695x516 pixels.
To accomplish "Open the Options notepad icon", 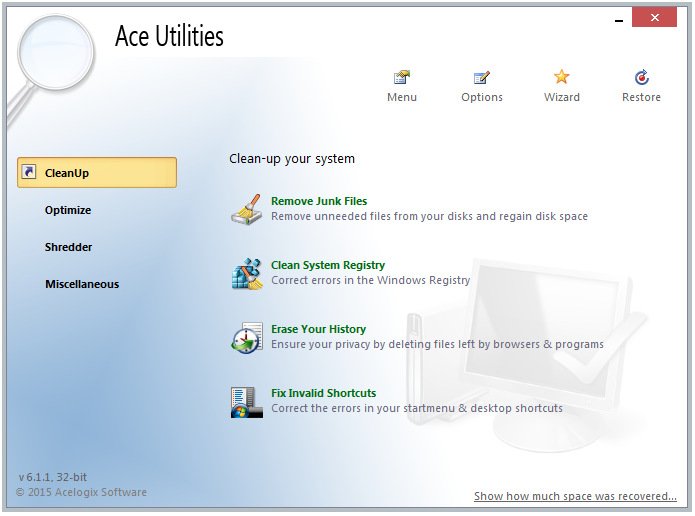I will [x=481, y=78].
